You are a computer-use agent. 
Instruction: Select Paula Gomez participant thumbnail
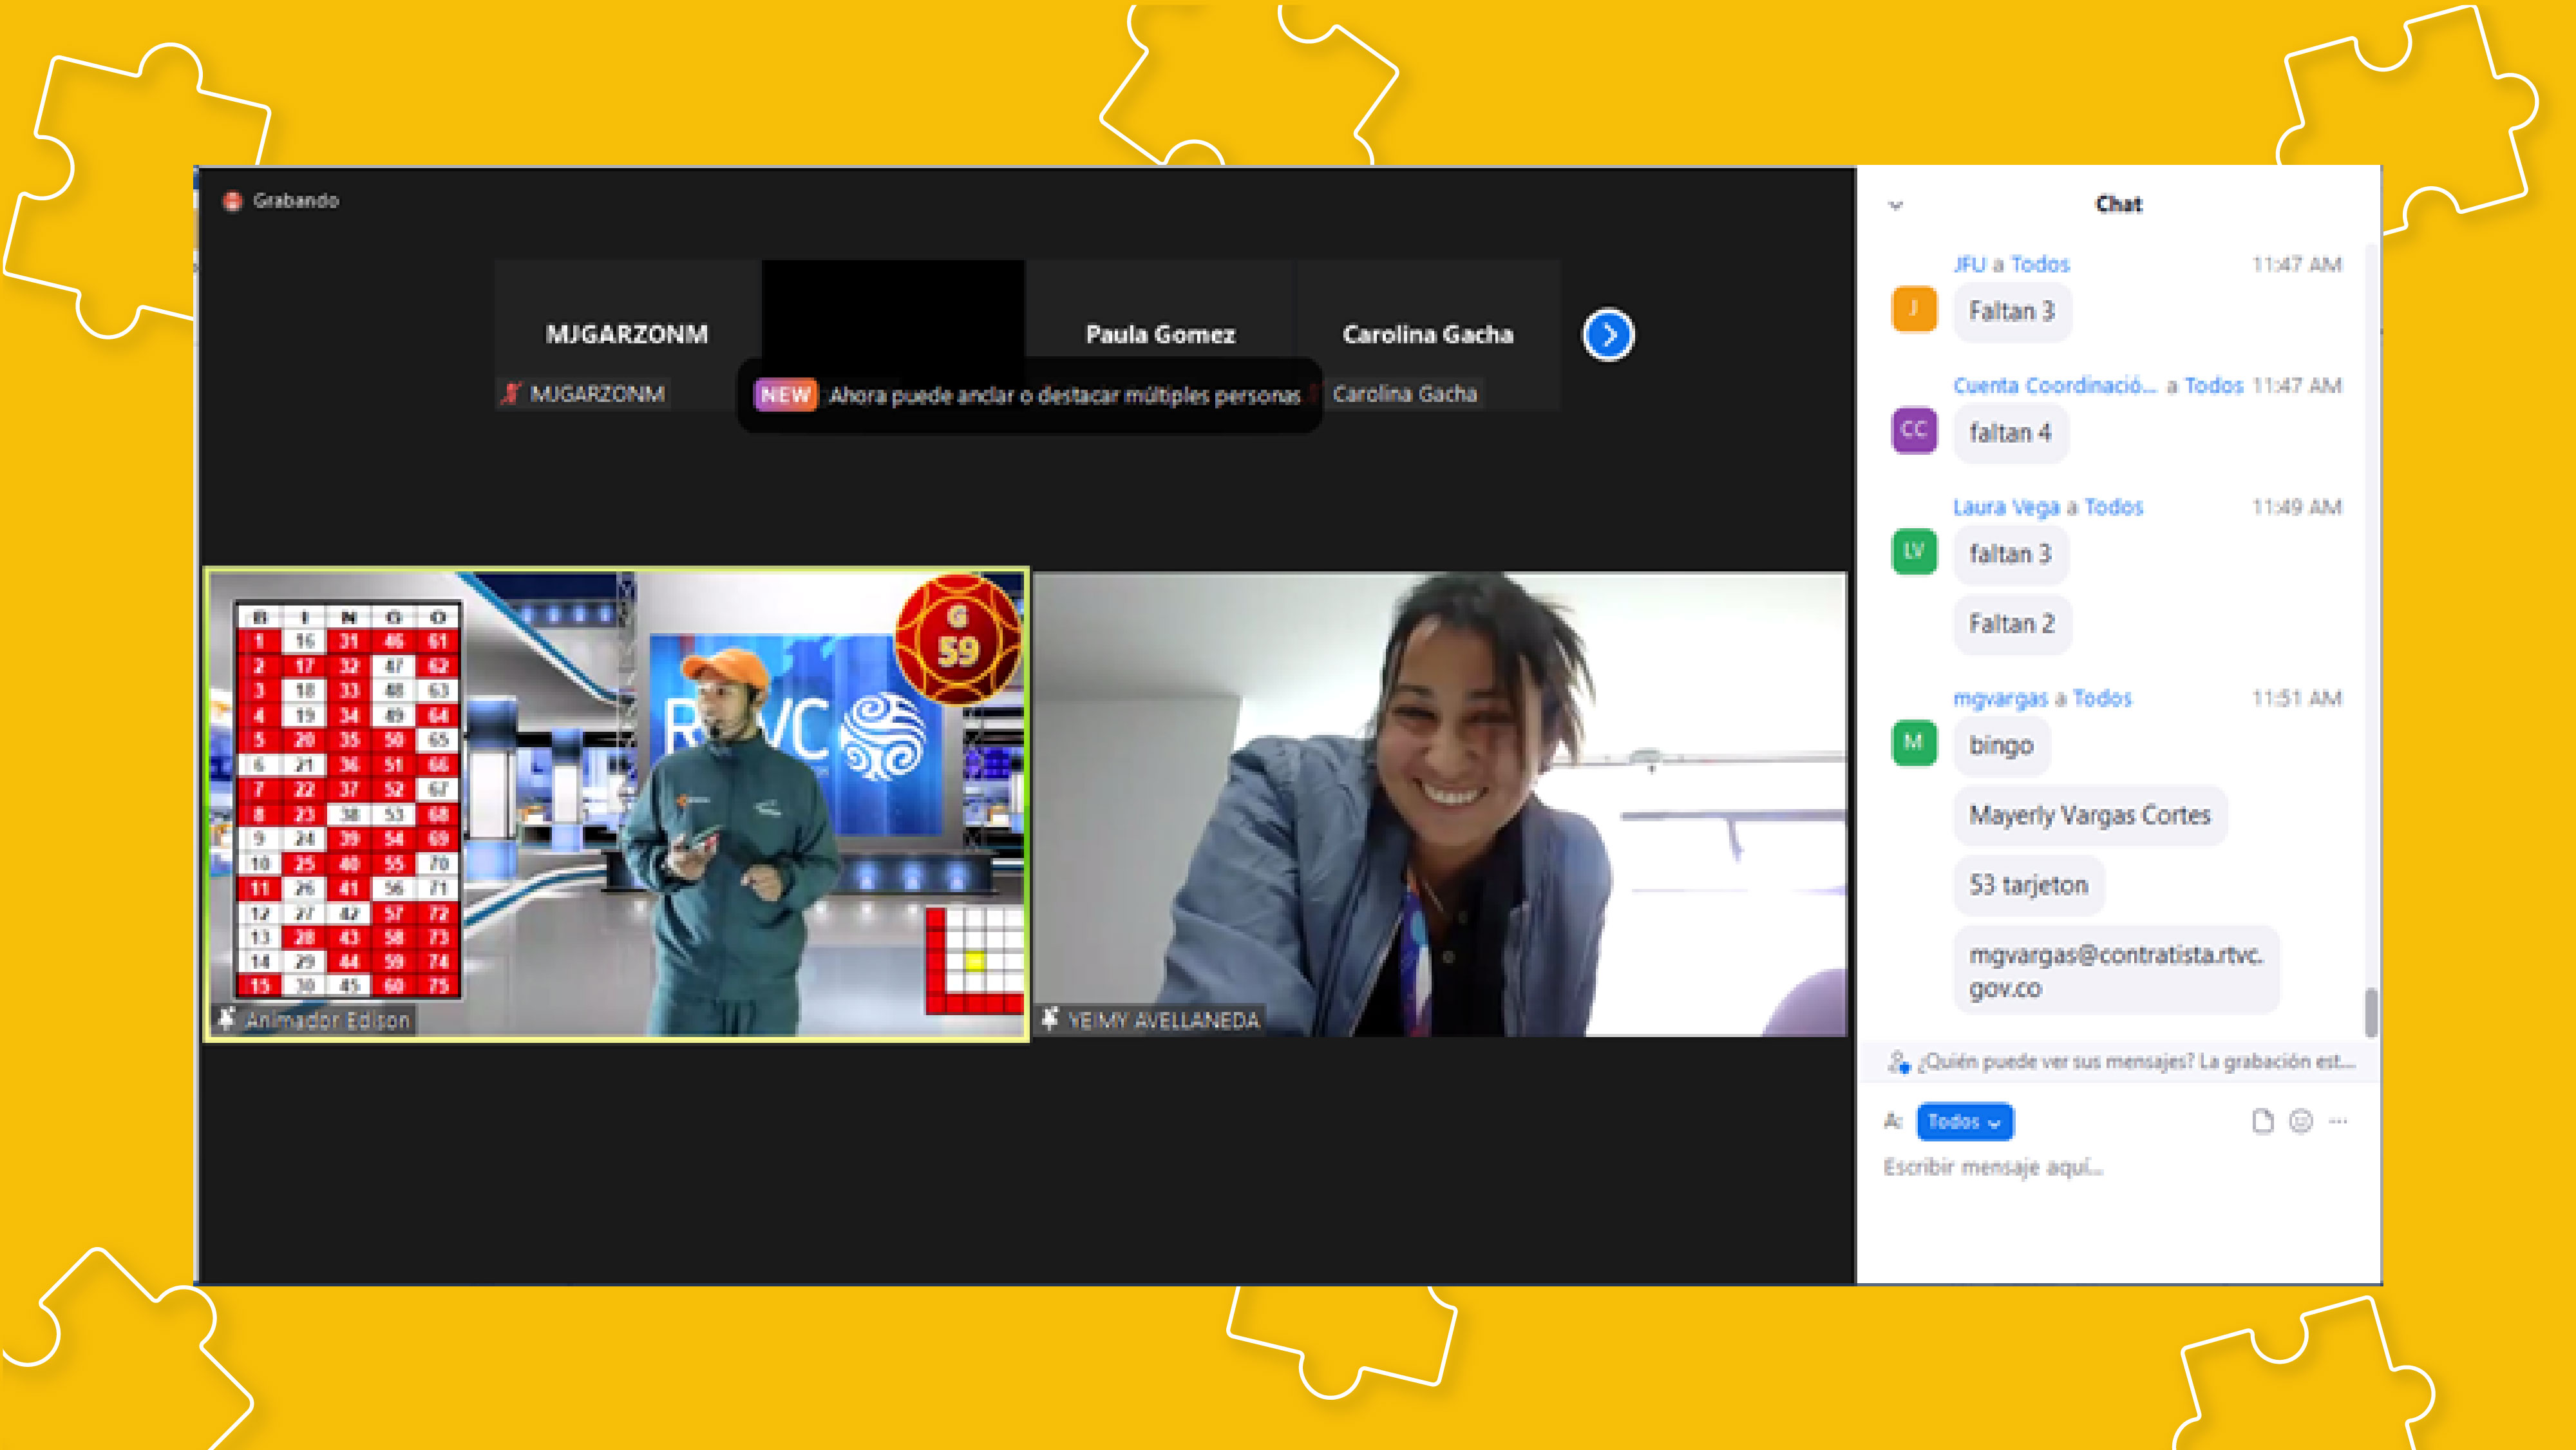[x=1160, y=335]
